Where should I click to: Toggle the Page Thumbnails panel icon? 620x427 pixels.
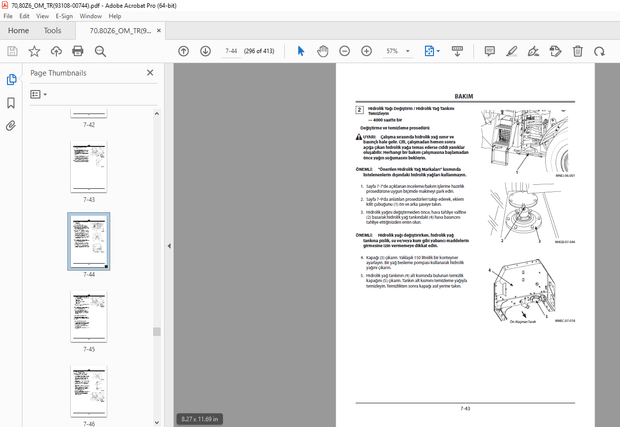(11, 79)
